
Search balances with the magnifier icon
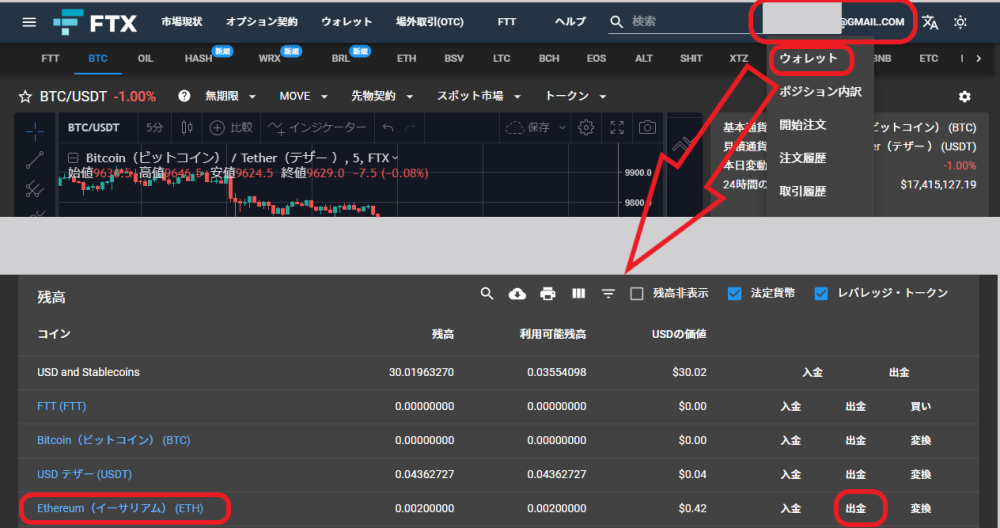[x=487, y=293]
